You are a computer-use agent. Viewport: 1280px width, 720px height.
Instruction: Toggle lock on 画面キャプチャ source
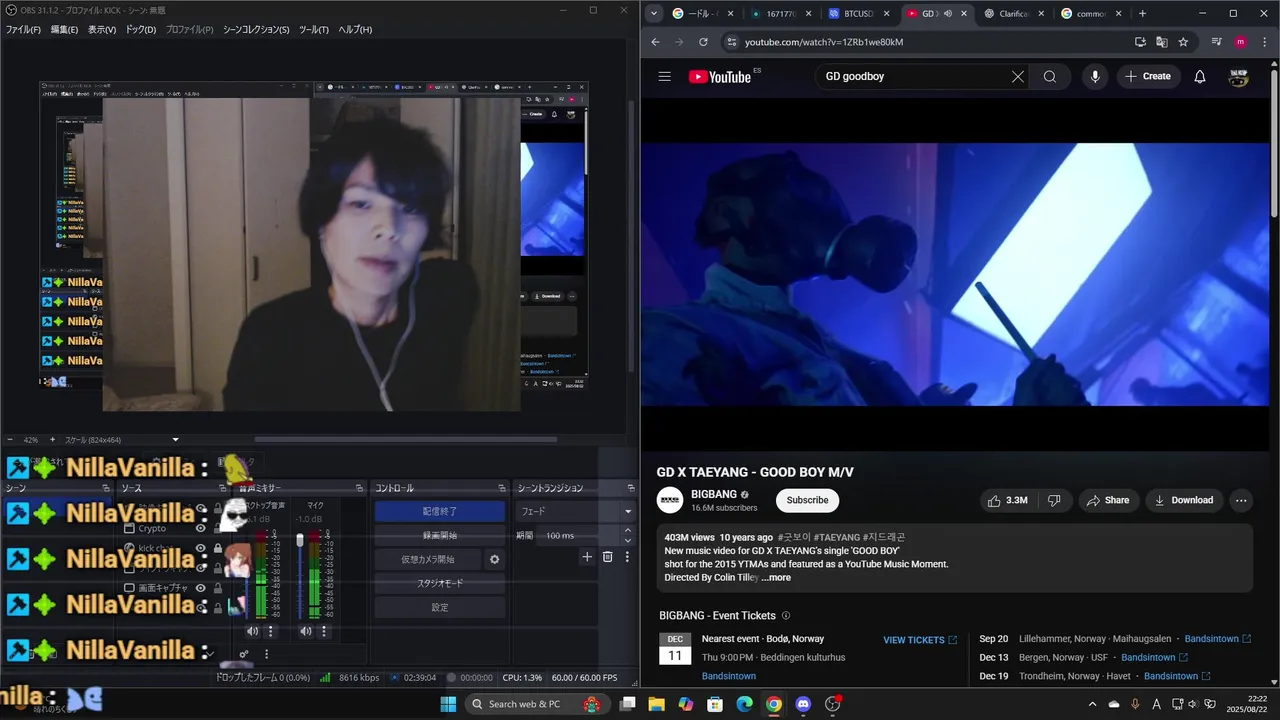(218, 588)
